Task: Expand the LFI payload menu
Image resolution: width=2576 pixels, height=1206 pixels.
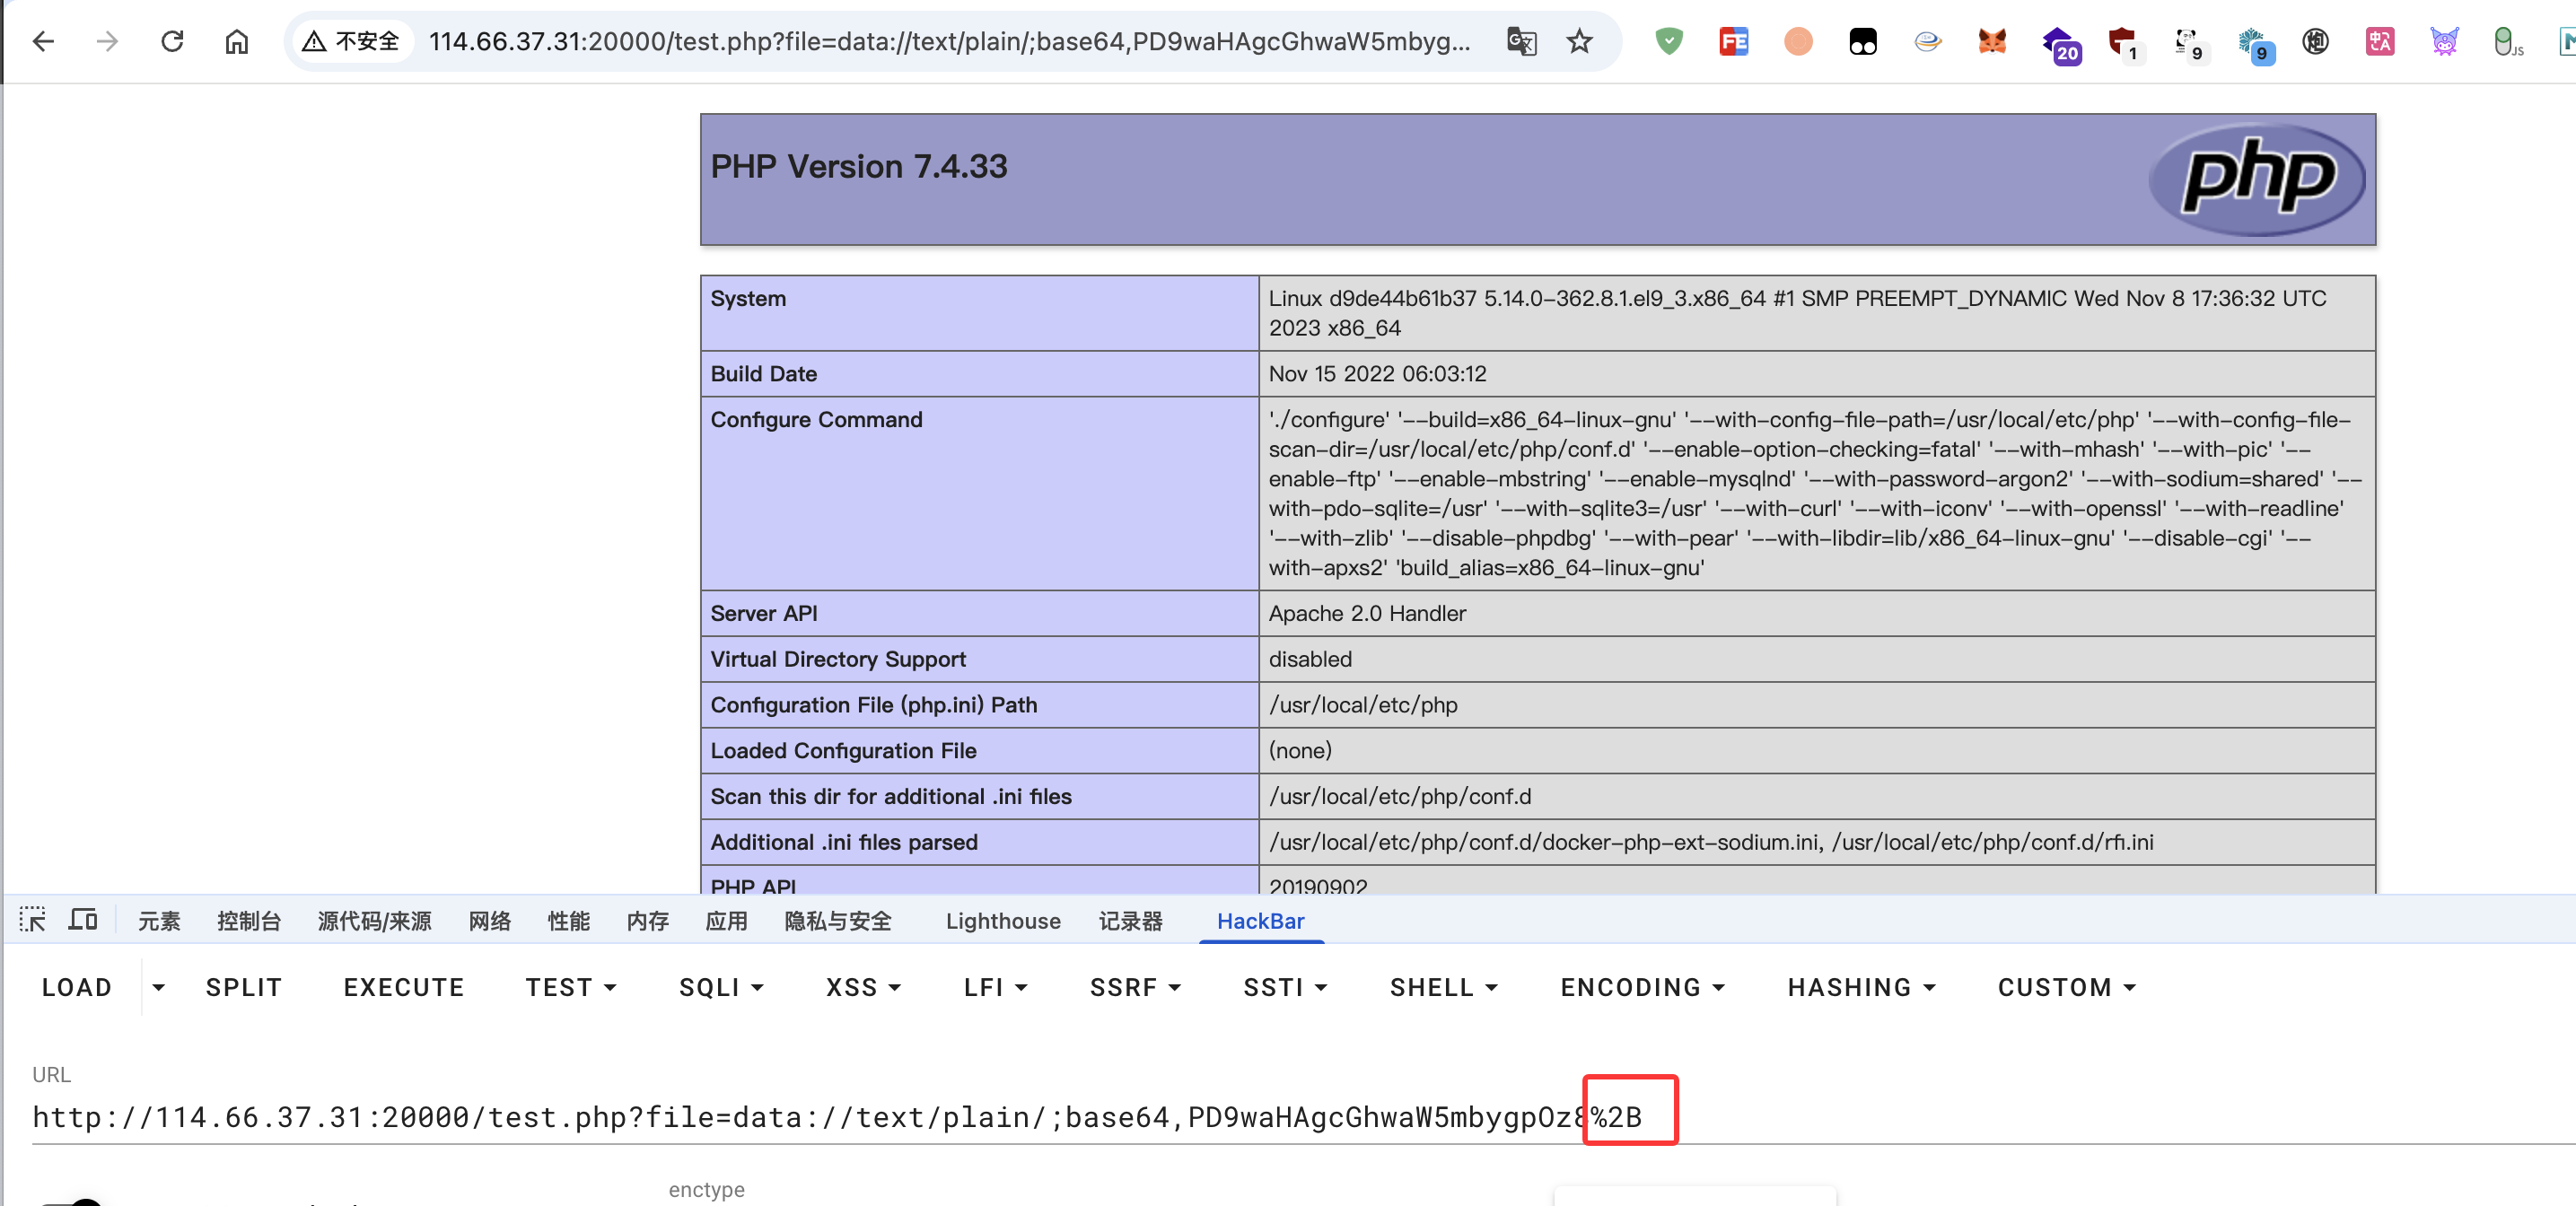Action: [995, 987]
